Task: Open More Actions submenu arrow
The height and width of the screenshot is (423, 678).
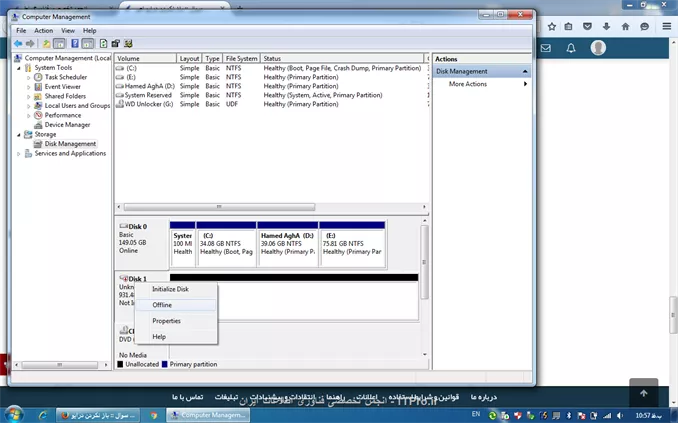Action: coord(525,84)
